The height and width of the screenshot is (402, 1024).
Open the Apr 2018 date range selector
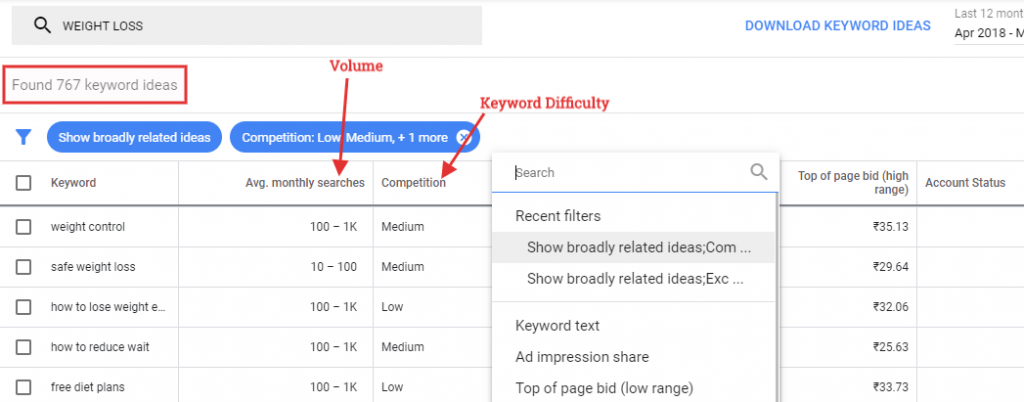[x=989, y=33]
